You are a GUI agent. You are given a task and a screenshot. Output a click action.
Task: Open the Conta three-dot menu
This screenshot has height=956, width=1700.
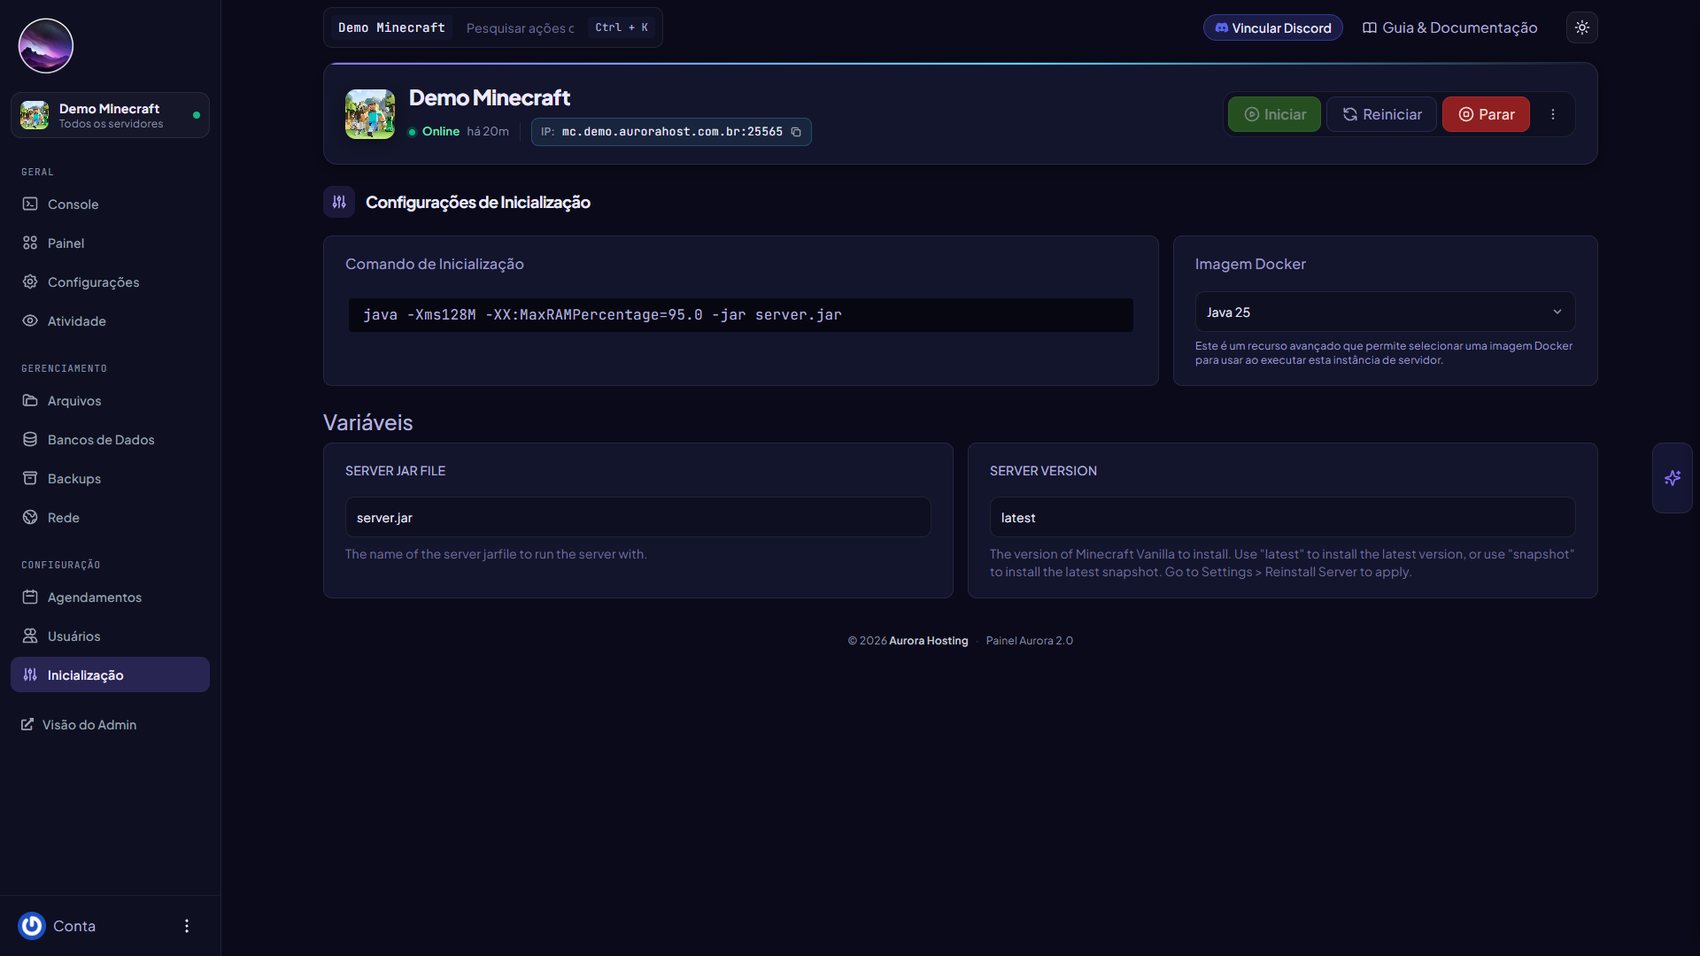click(x=186, y=926)
